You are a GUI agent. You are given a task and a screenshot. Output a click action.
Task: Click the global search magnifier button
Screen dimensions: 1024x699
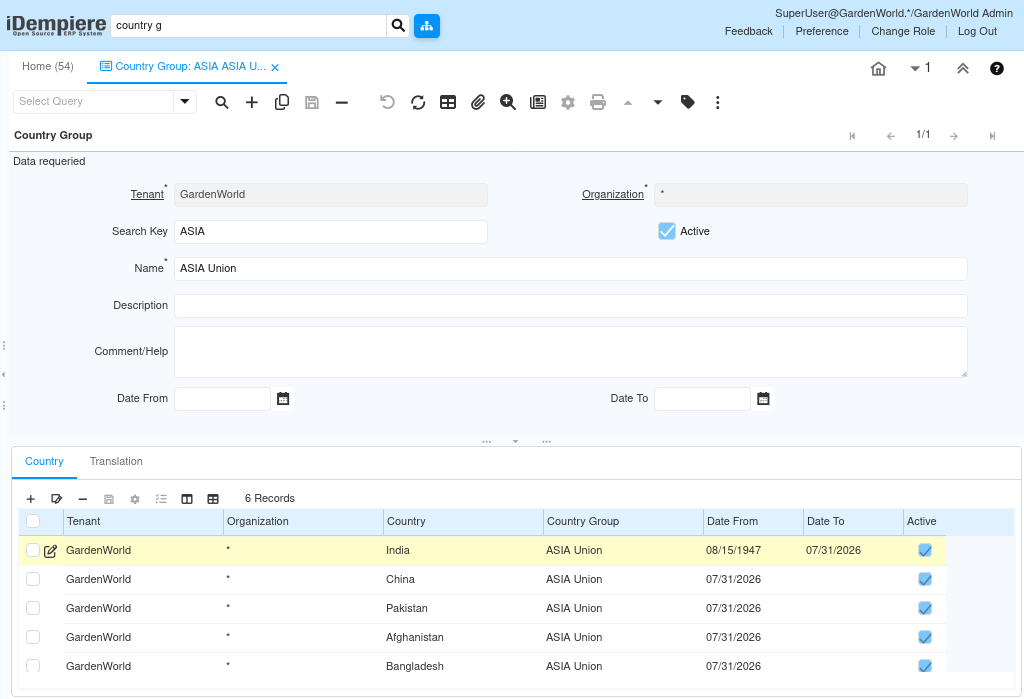pyautogui.click(x=398, y=26)
